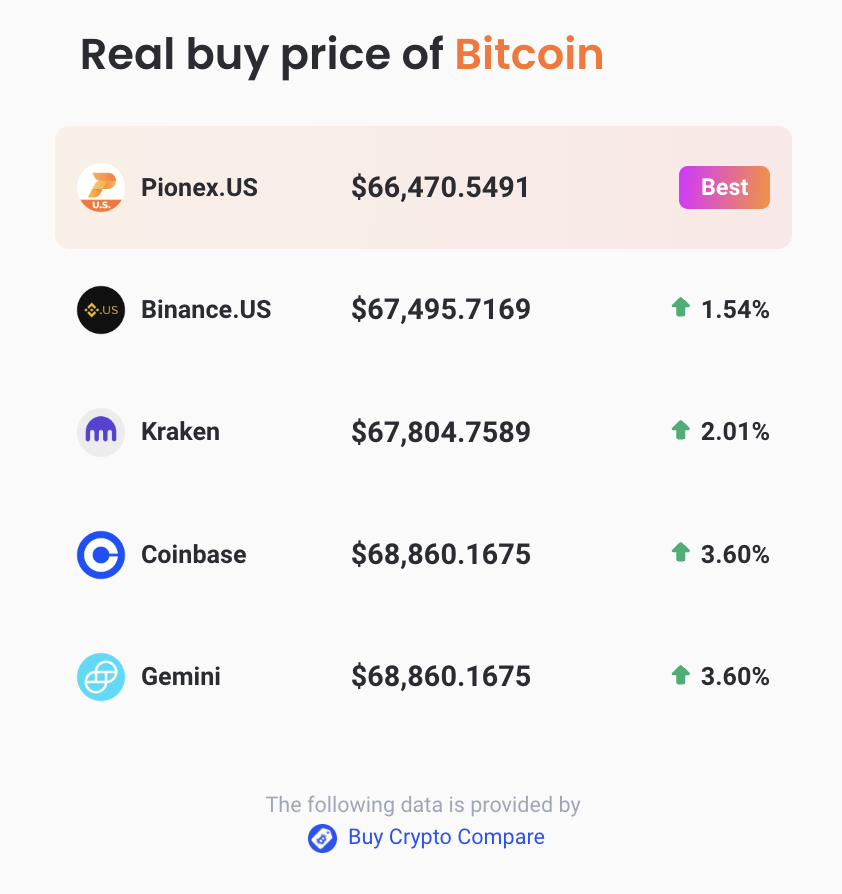Select the up arrow beside Coinbase's 3.60%
842x894 pixels.
pos(681,553)
